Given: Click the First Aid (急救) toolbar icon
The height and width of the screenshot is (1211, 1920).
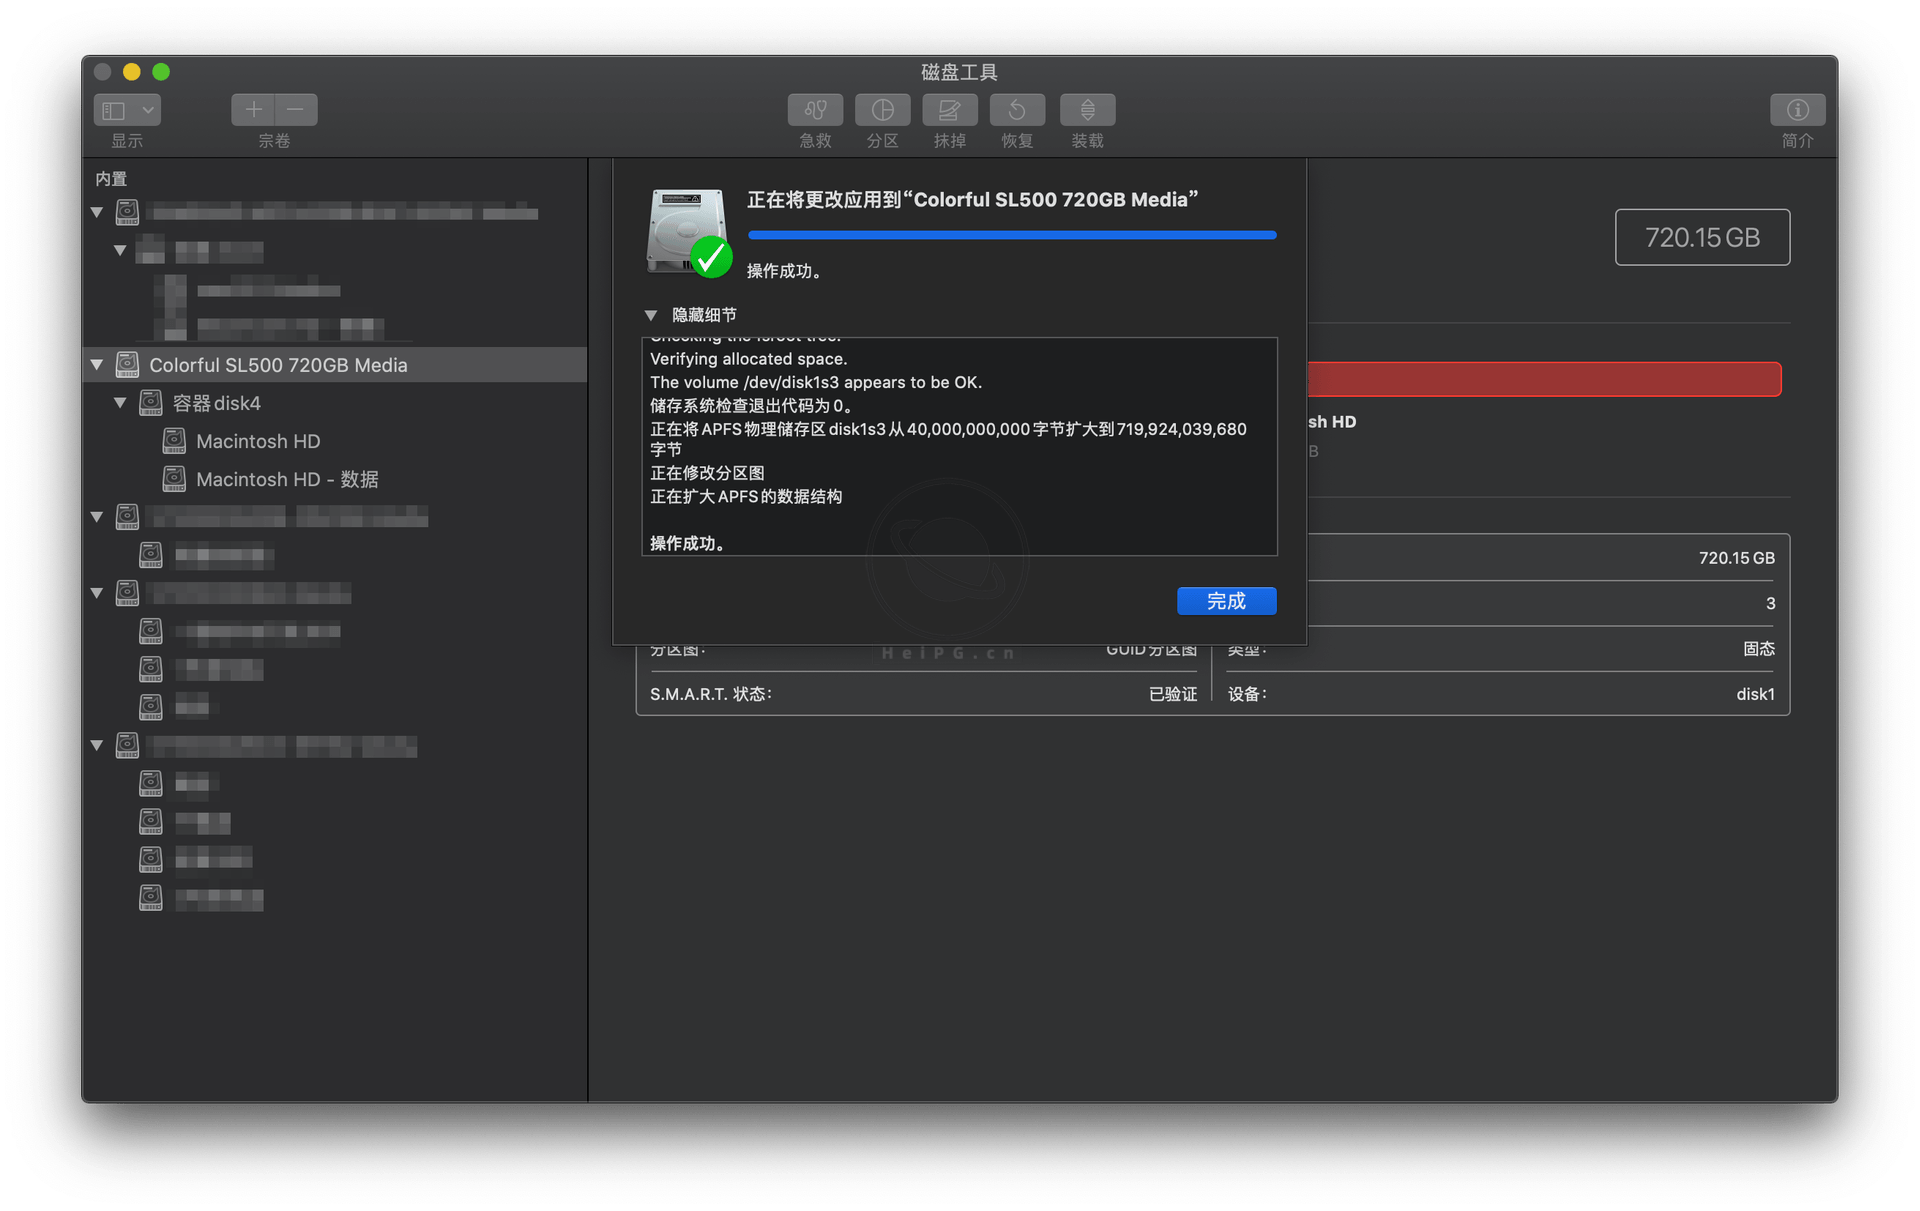Looking at the screenshot, I should coord(815,110).
